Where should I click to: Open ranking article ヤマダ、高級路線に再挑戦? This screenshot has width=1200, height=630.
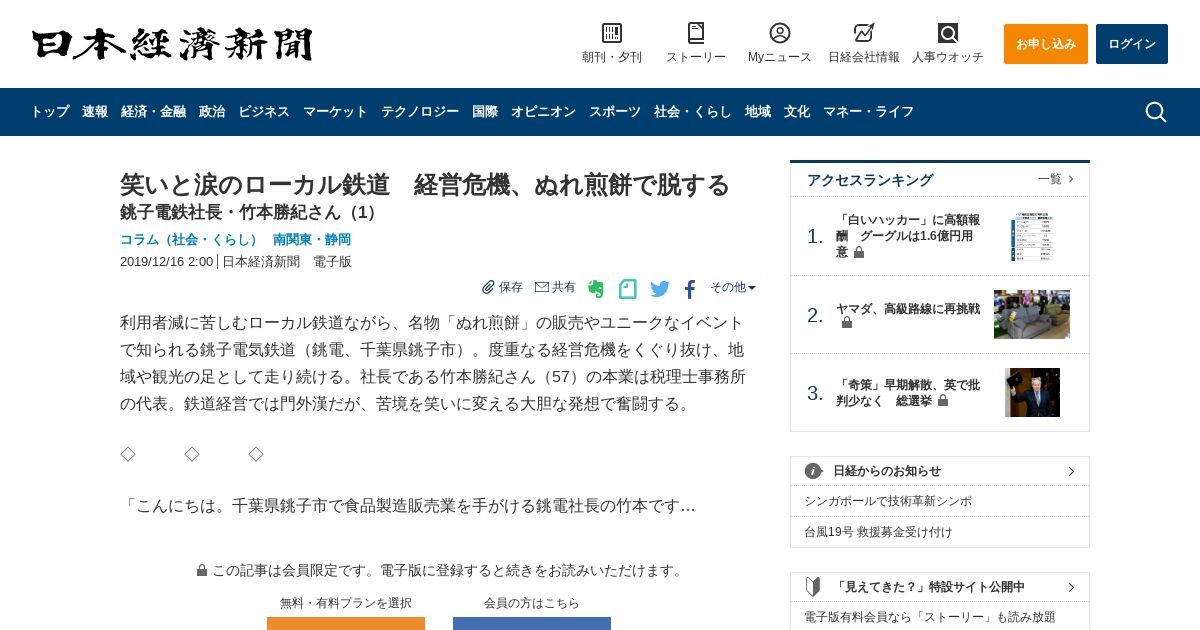coord(909,315)
